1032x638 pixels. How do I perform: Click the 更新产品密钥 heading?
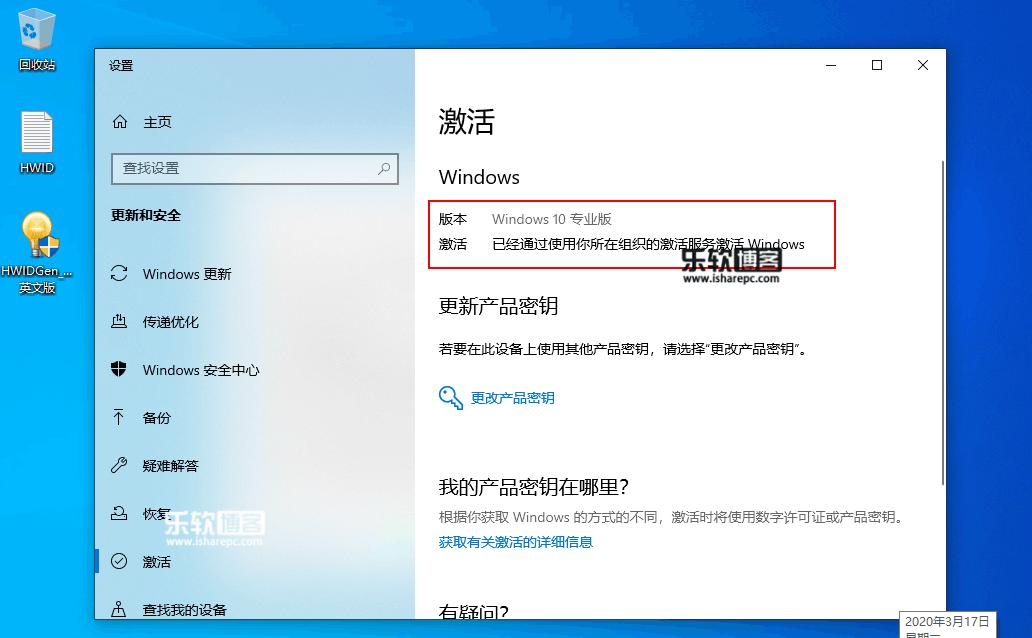498,306
